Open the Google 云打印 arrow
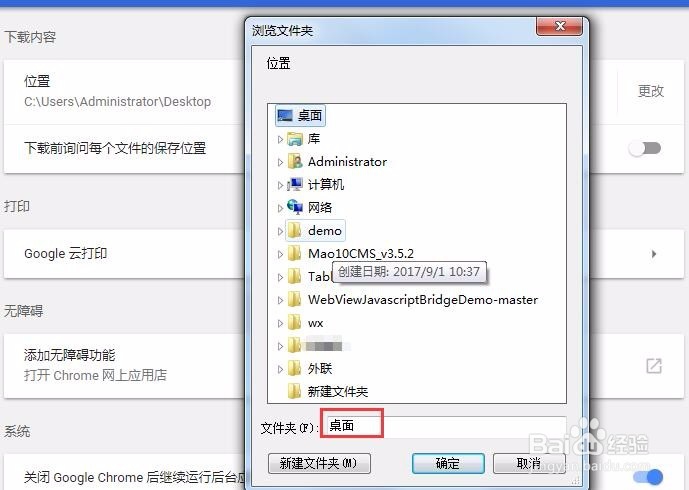 pos(654,254)
